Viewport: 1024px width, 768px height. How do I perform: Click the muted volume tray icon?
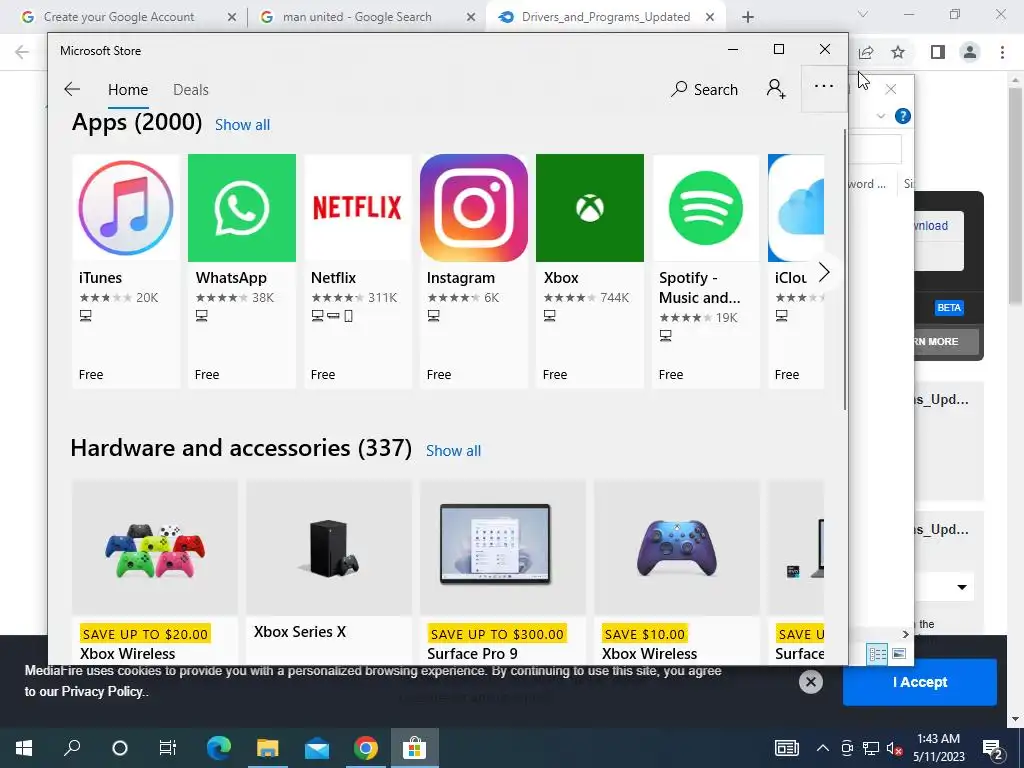point(895,748)
